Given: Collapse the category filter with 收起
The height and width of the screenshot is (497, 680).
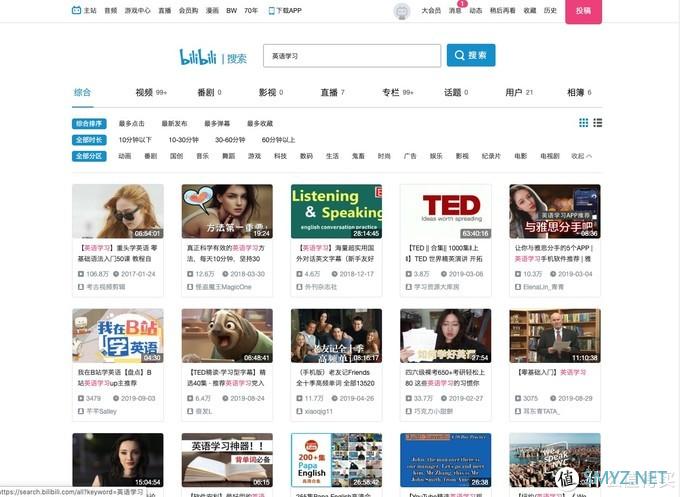Looking at the screenshot, I should tap(582, 156).
